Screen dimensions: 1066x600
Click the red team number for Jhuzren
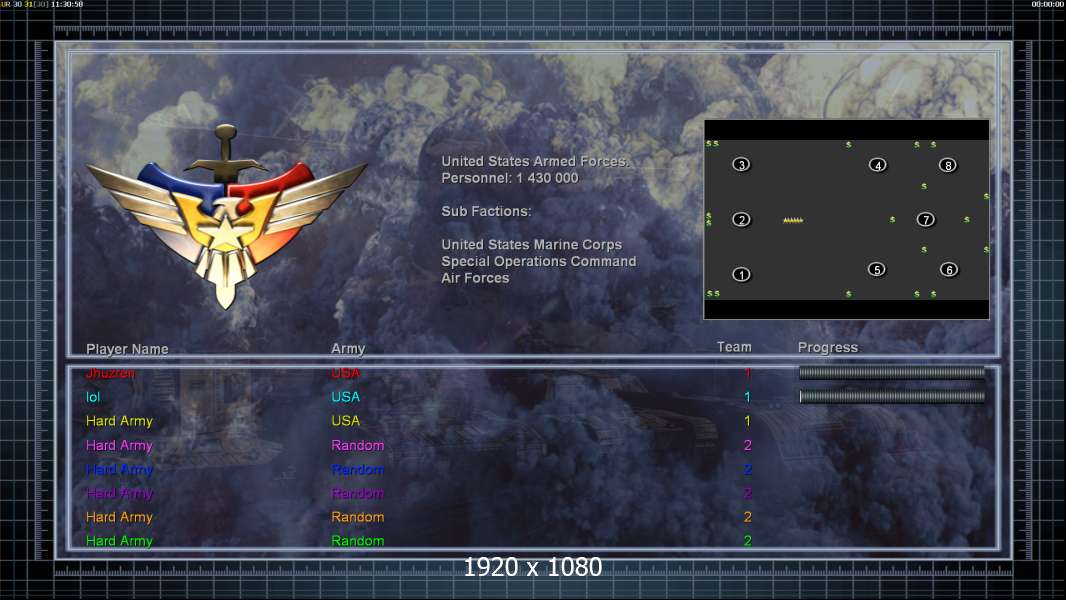(747, 372)
